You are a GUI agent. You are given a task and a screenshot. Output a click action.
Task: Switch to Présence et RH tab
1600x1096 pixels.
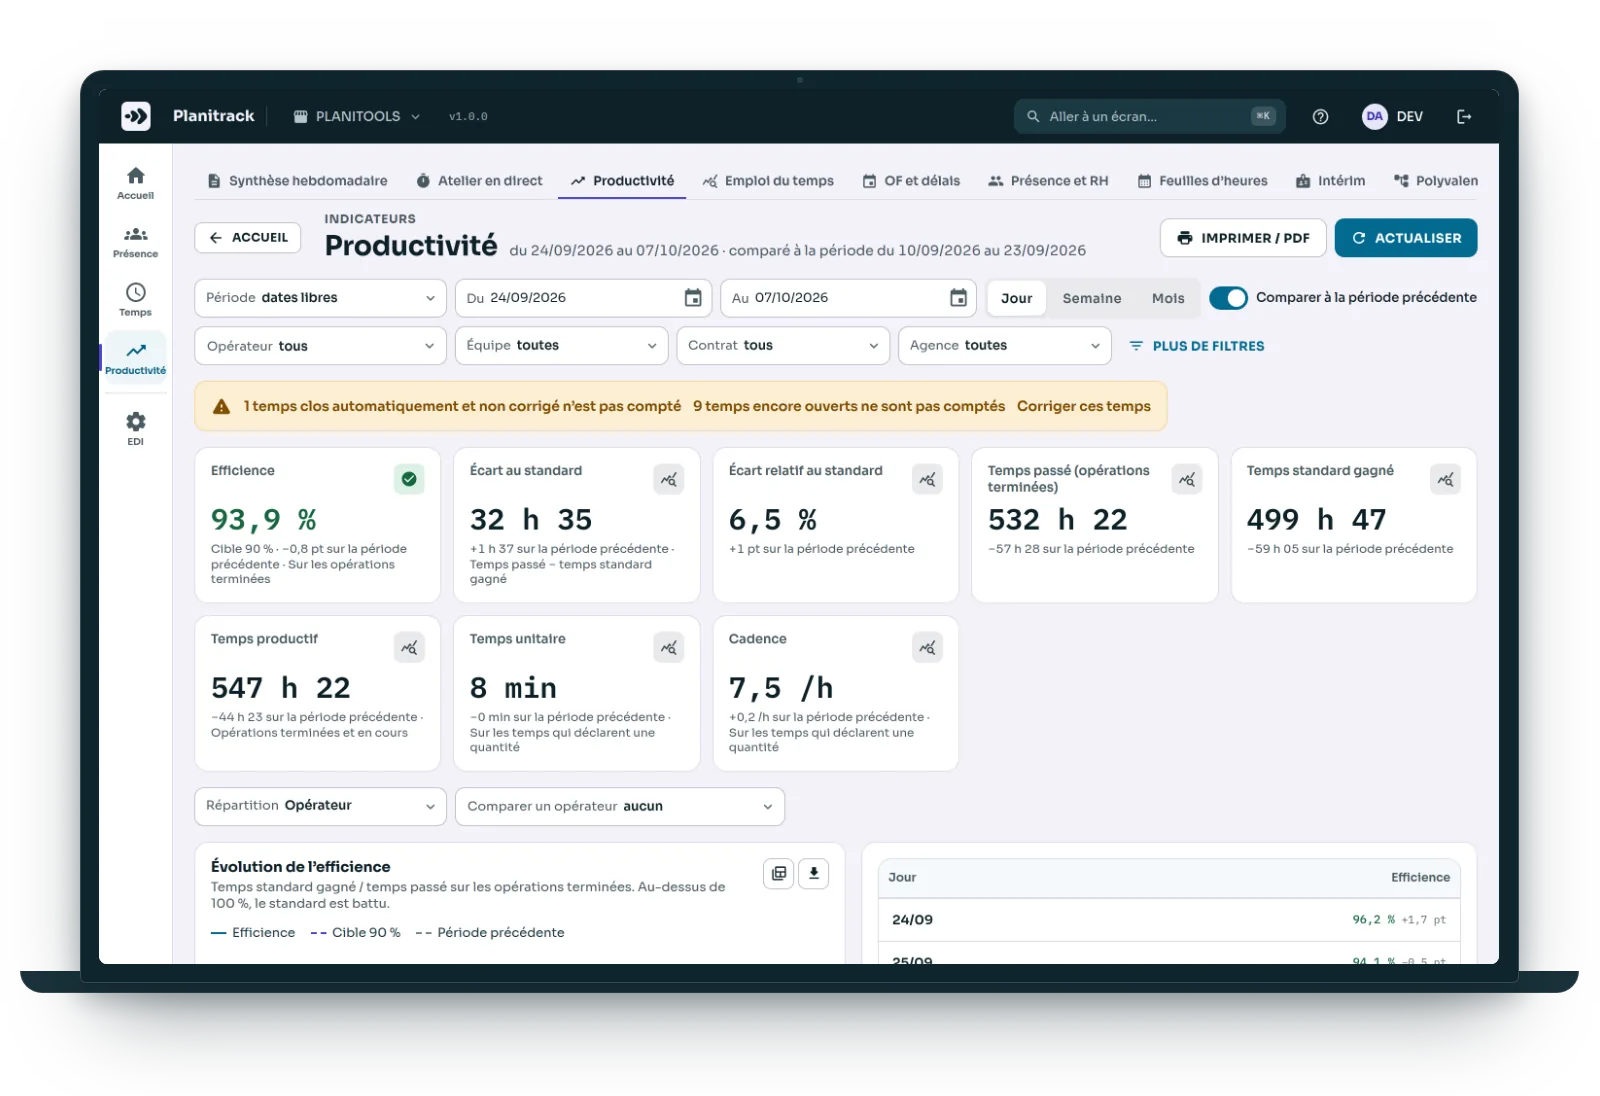point(1048,181)
